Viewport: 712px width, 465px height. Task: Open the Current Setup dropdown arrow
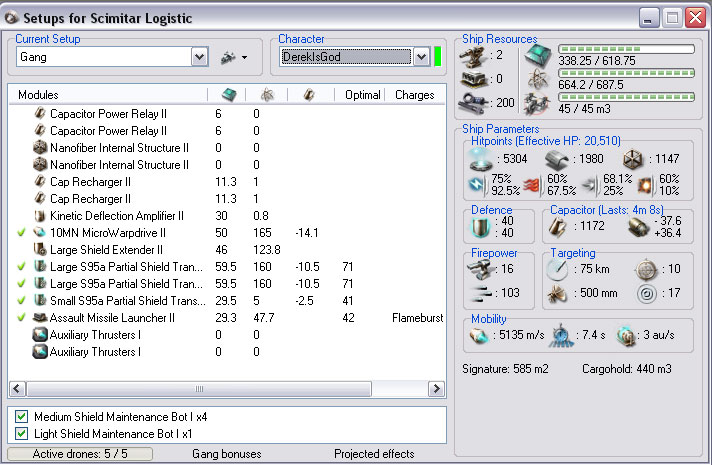pos(199,57)
